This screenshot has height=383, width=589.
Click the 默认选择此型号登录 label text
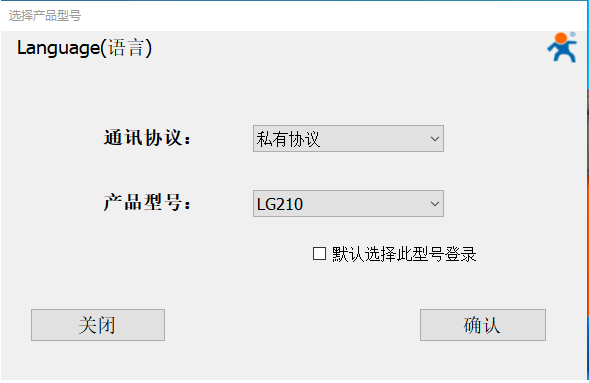pyautogui.click(x=404, y=254)
